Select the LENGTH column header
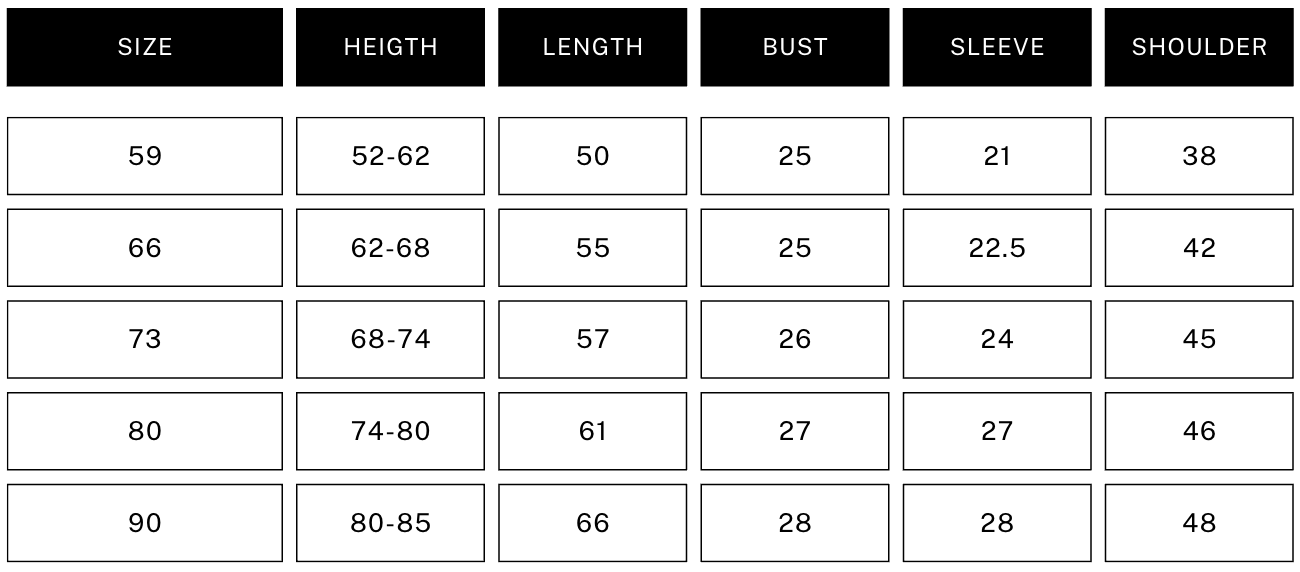 [x=593, y=47]
